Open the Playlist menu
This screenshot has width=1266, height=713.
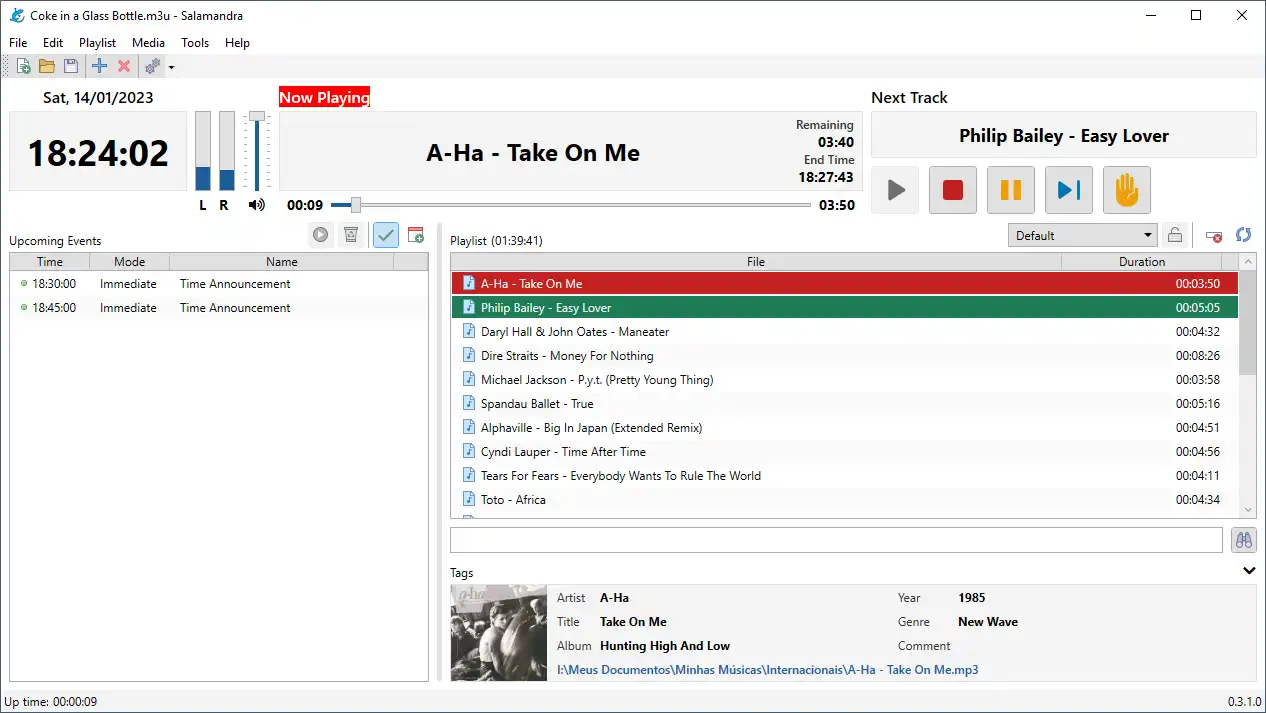tap(97, 43)
